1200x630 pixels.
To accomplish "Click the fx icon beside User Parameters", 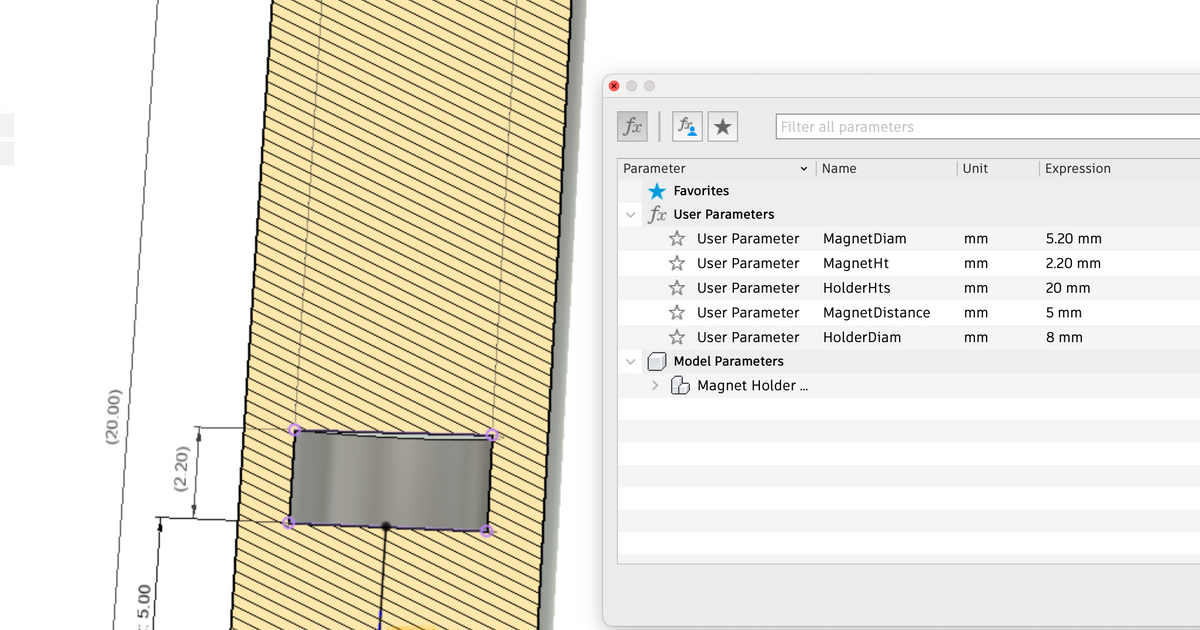I will (x=656, y=214).
